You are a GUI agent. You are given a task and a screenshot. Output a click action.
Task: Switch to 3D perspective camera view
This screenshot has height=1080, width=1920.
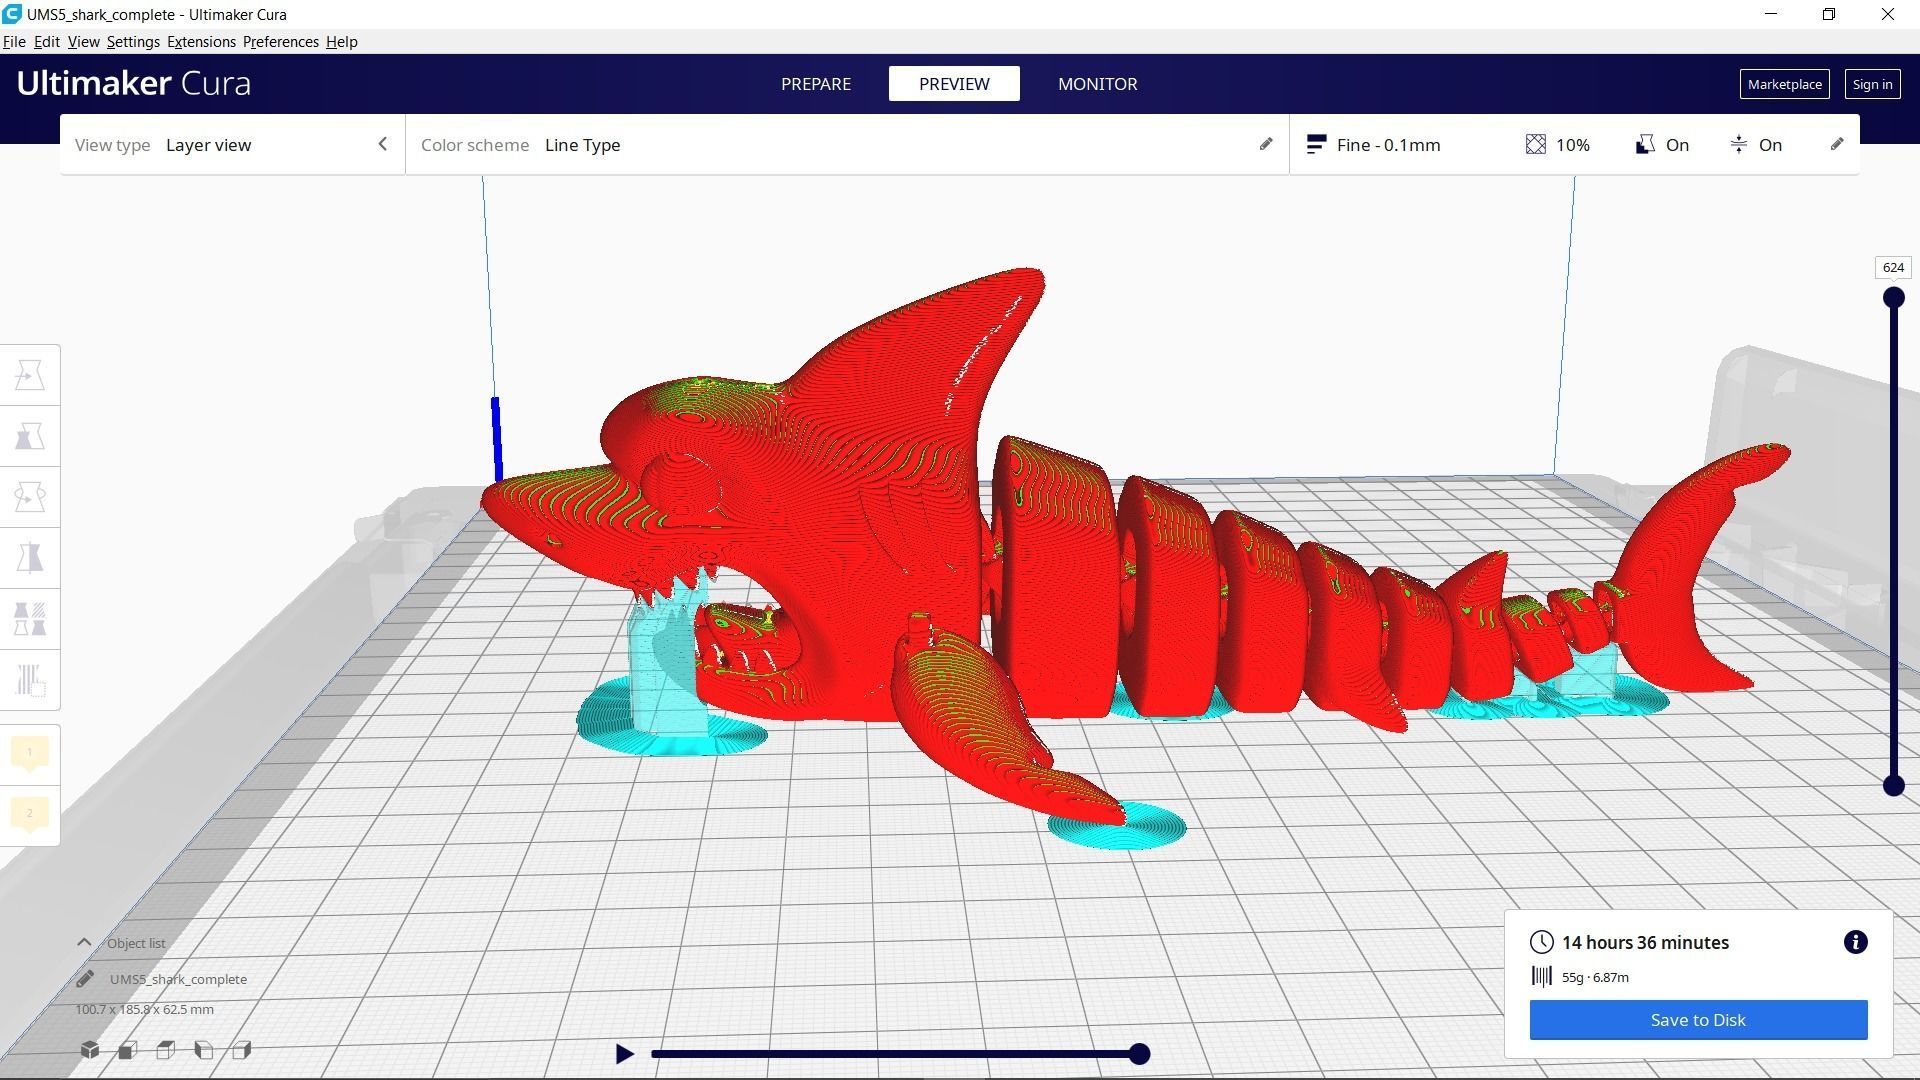click(90, 1050)
